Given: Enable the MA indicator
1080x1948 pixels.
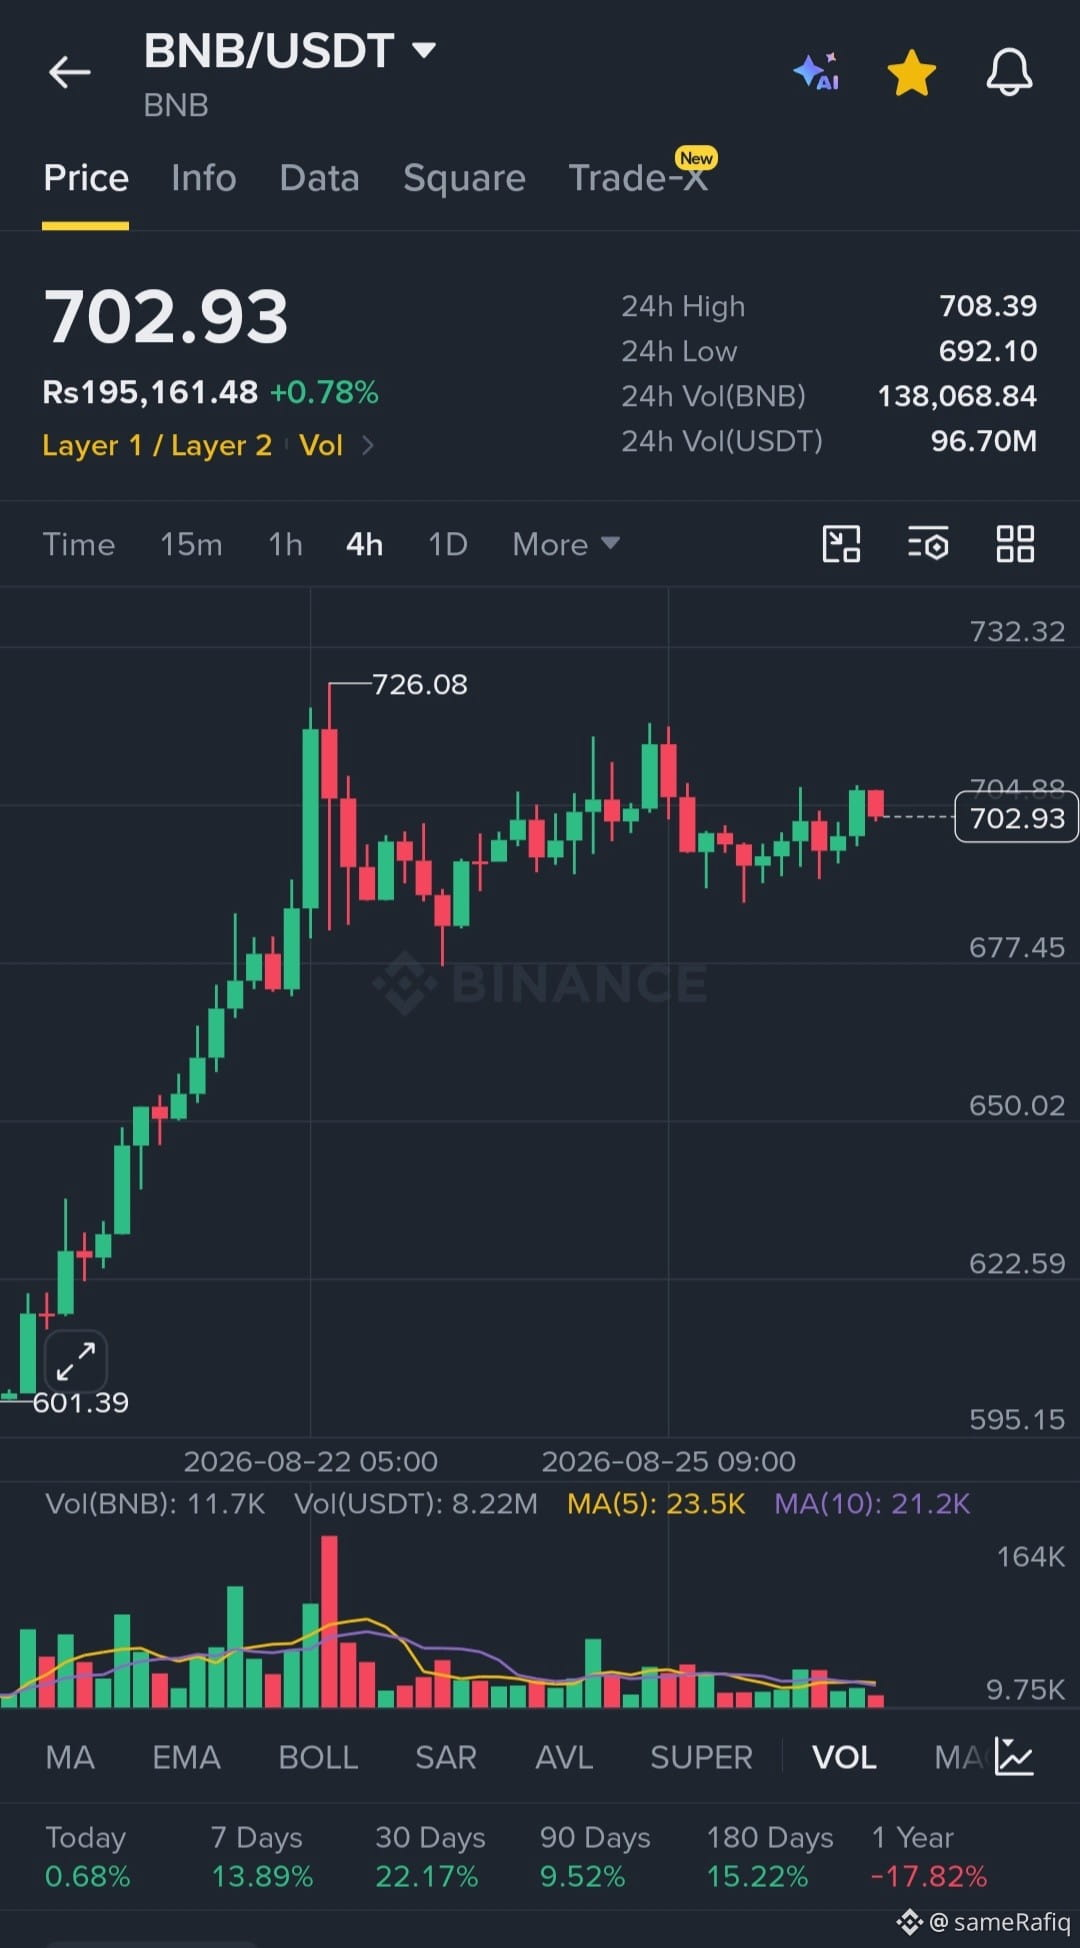Looking at the screenshot, I should 70,1757.
